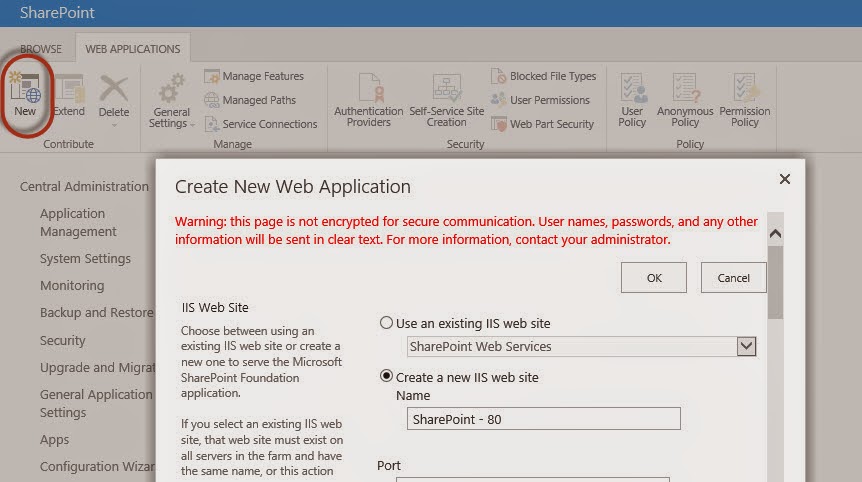Open Configuration Wizards link
The height and width of the screenshot is (482, 862).
coord(97,466)
